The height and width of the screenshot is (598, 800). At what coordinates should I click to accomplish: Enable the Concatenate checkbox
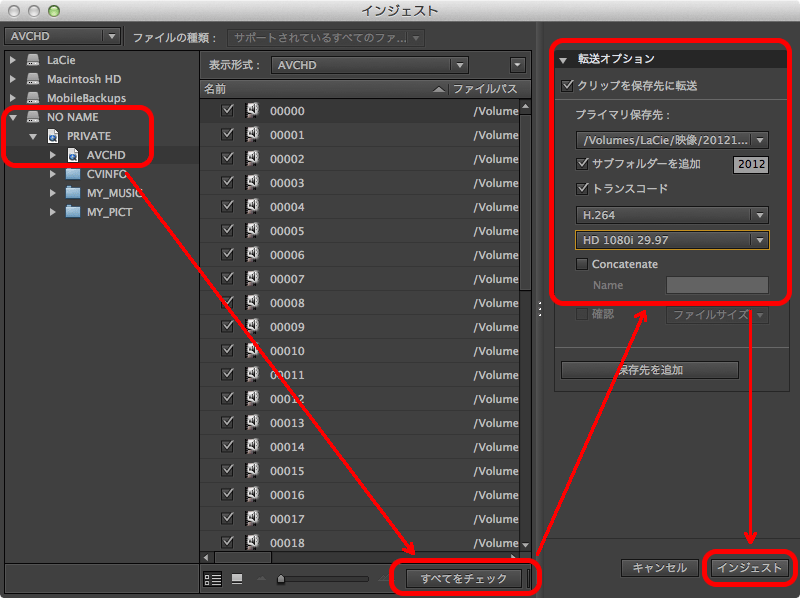pyautogui.click(x=583, y=264)
